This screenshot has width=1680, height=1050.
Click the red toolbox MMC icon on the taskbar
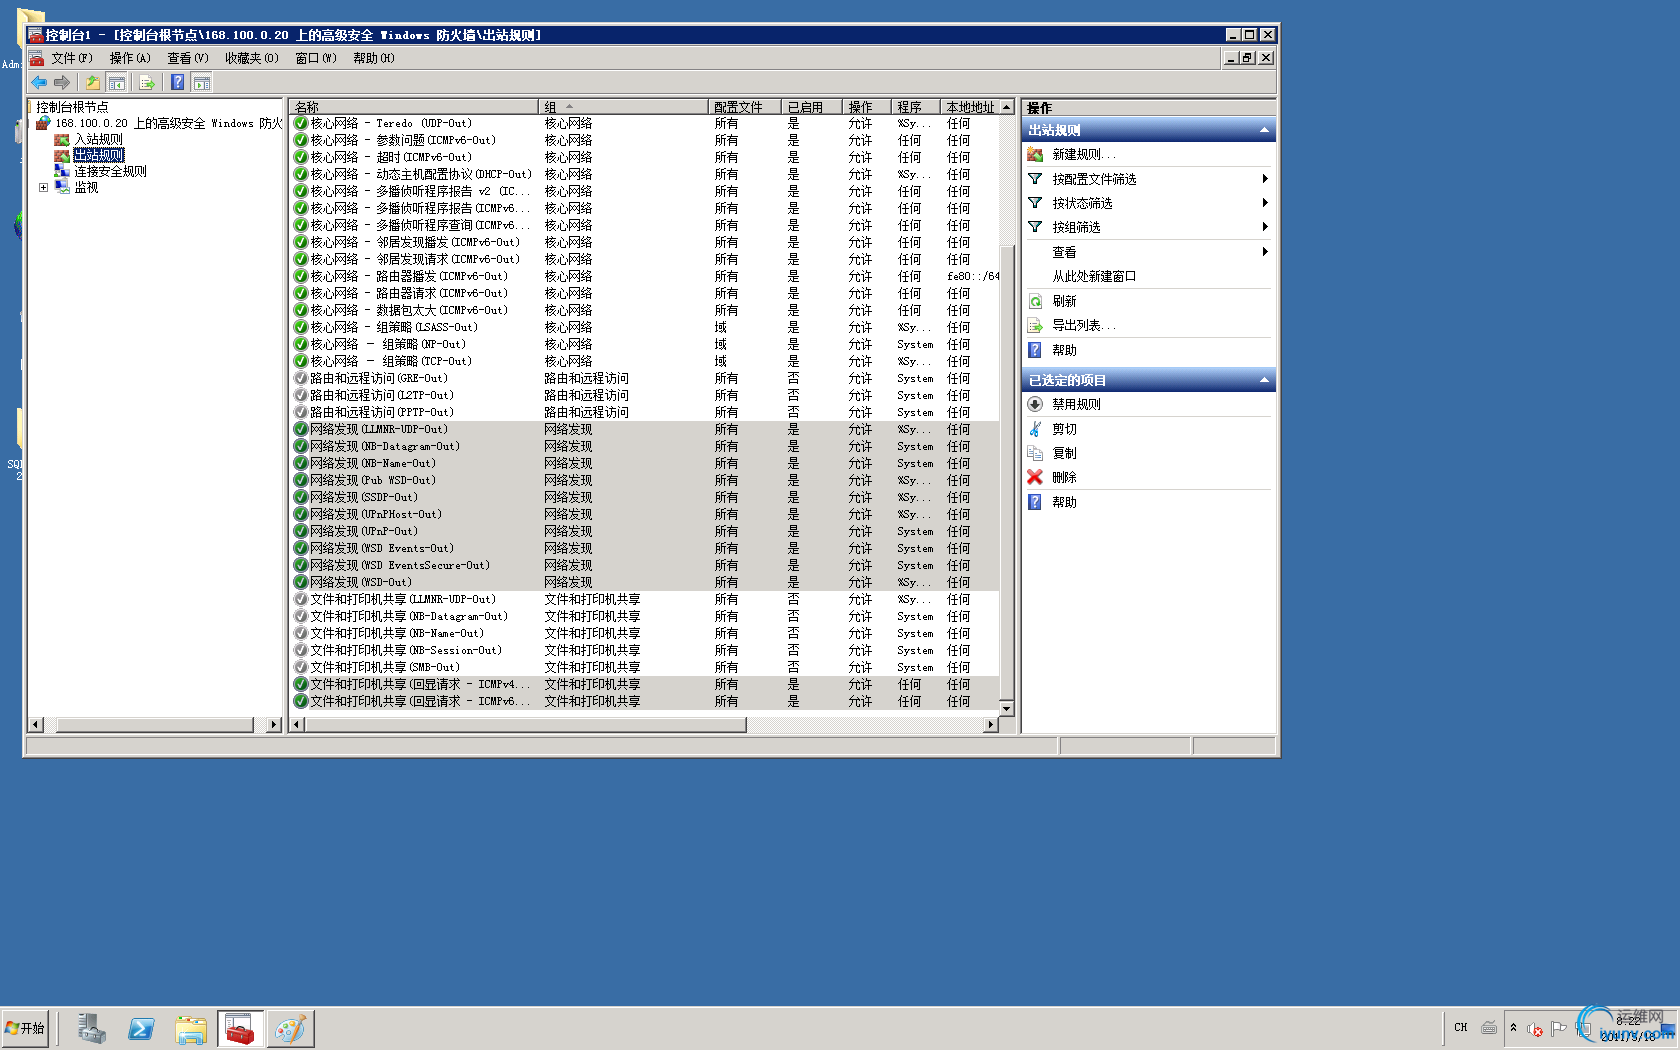click(240, 1028)
